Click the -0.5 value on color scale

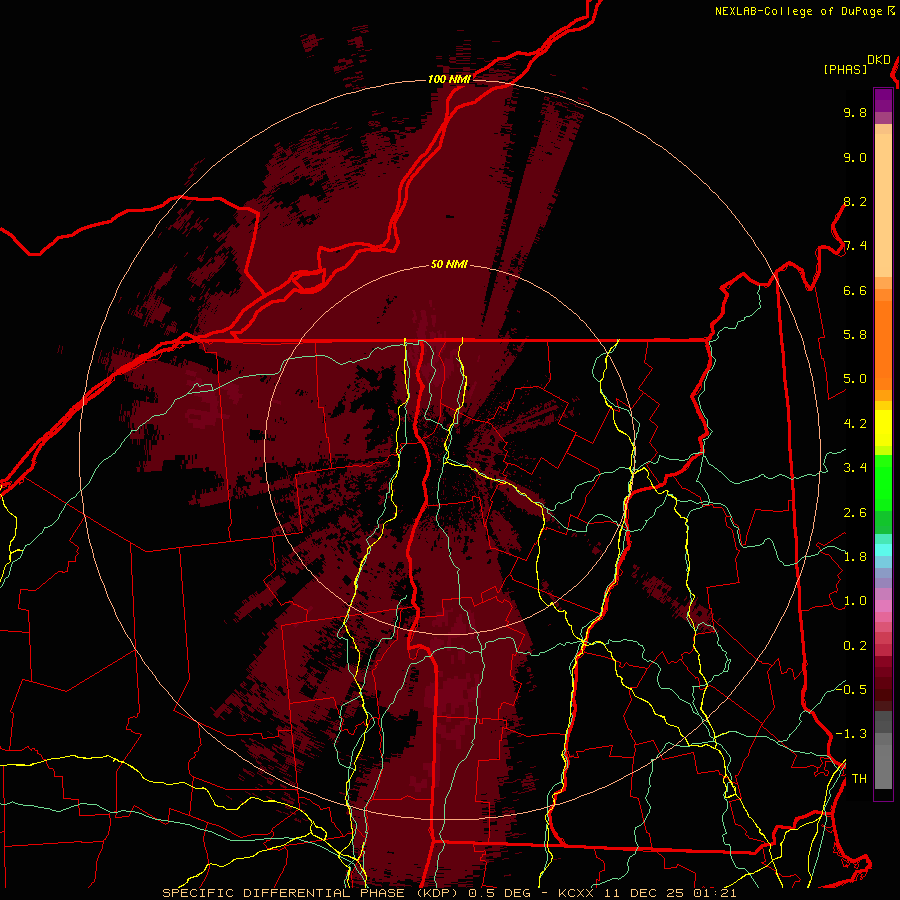(851, 689)
